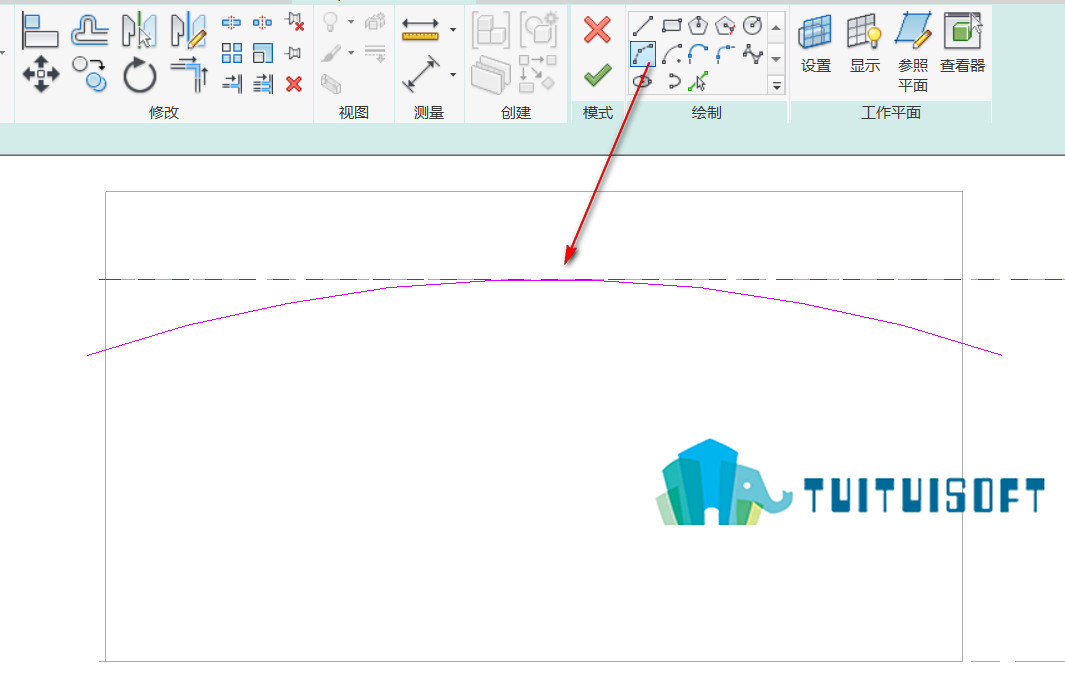Screen dimensions: 1065x686
Task: Click the 修改 panel title
Action: [x=164, y=113]
